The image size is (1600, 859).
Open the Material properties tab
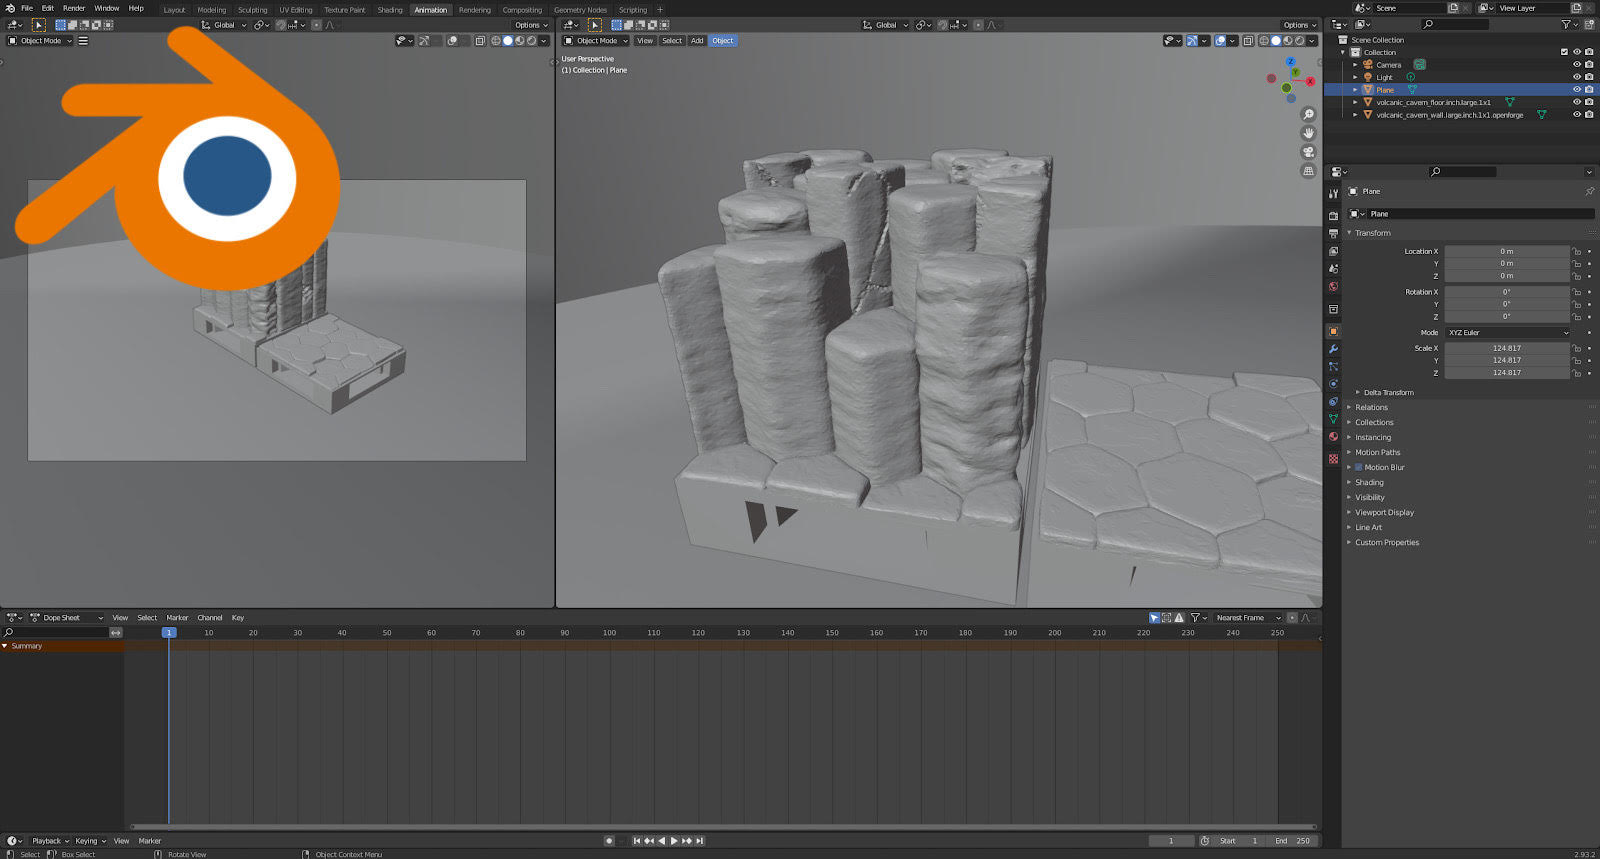[x=1333, y=437]
